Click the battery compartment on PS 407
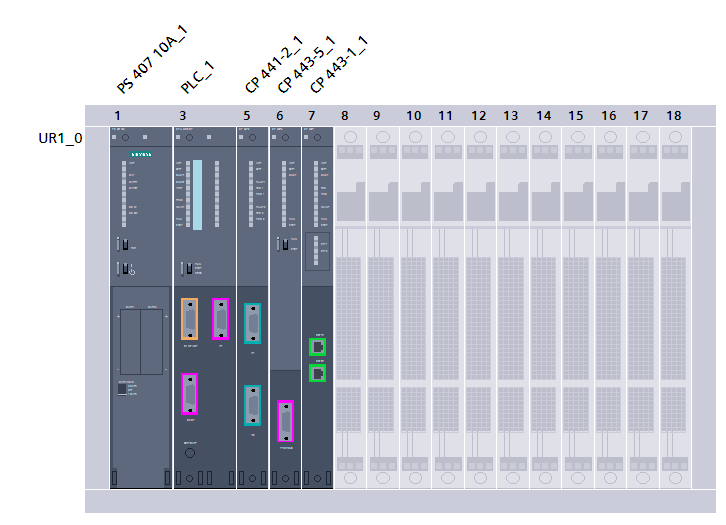This screenshot has height=525, width=726. click(141, 342)
